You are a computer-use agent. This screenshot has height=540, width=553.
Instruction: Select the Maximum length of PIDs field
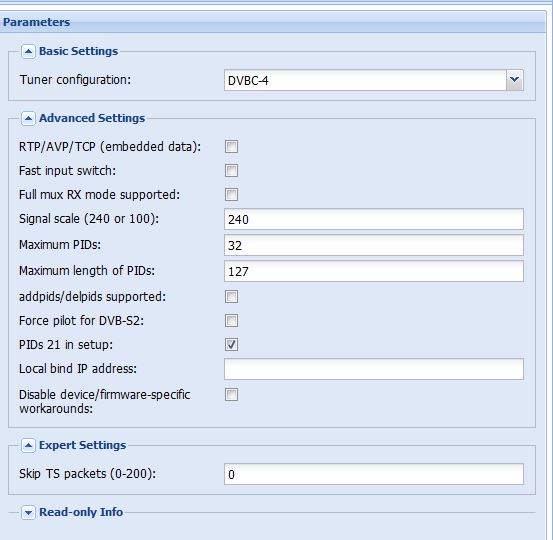[374, 271]
